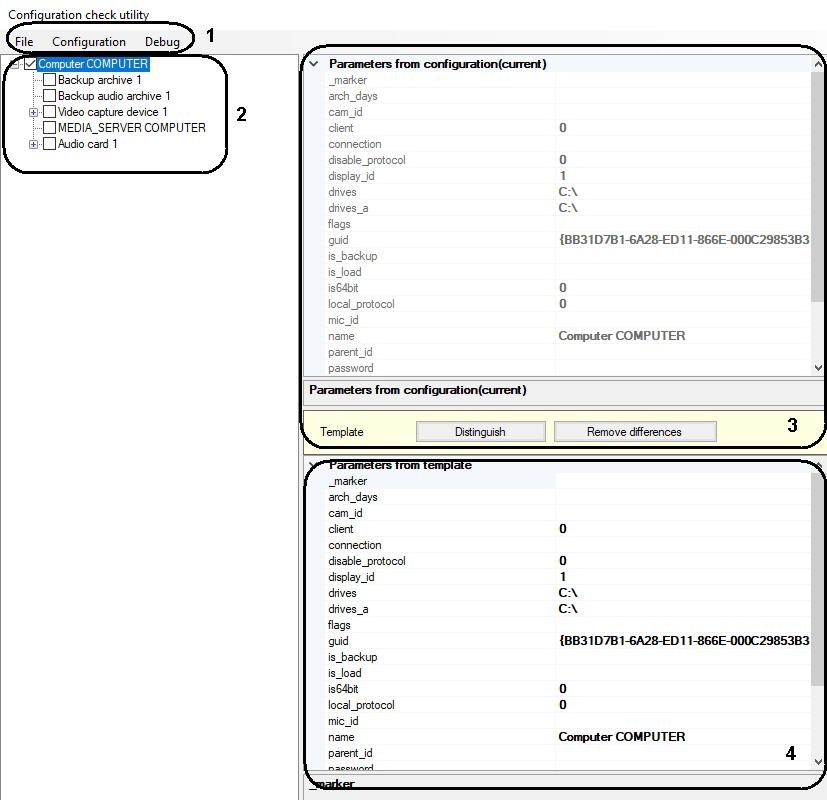Select drives row in template parameters

click(x=568, y=593)
